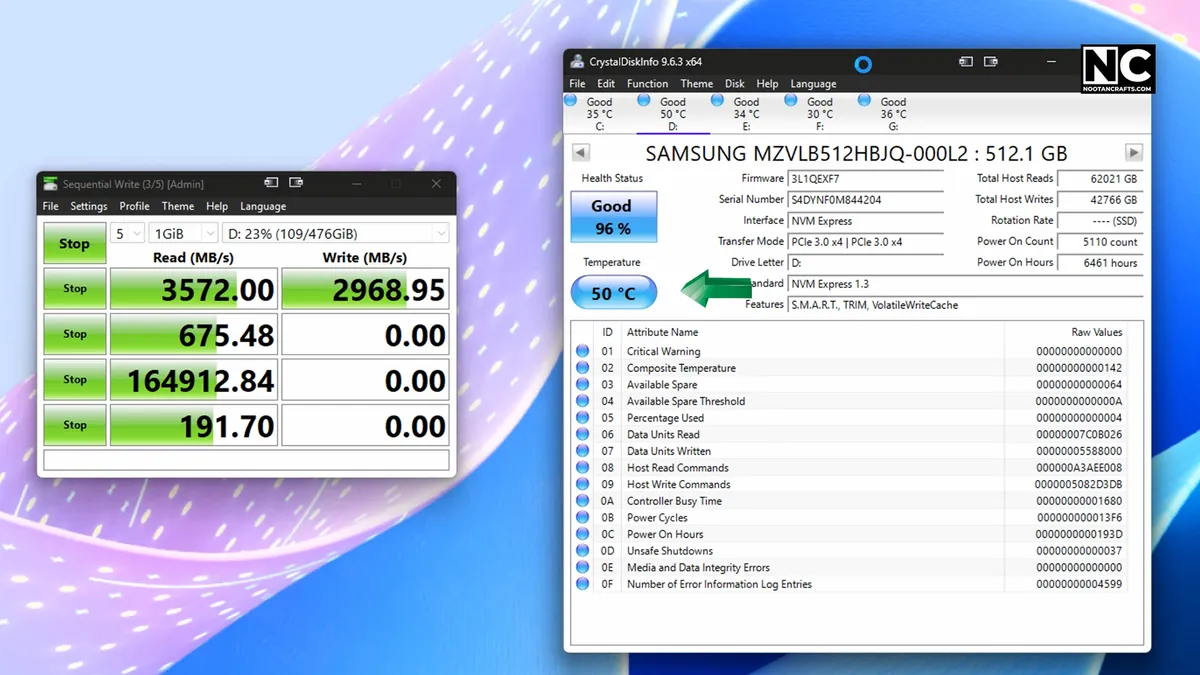Select drive F: tab at 30 °C
This screenshot has height=675, width=1200.
tap(820, 113)
